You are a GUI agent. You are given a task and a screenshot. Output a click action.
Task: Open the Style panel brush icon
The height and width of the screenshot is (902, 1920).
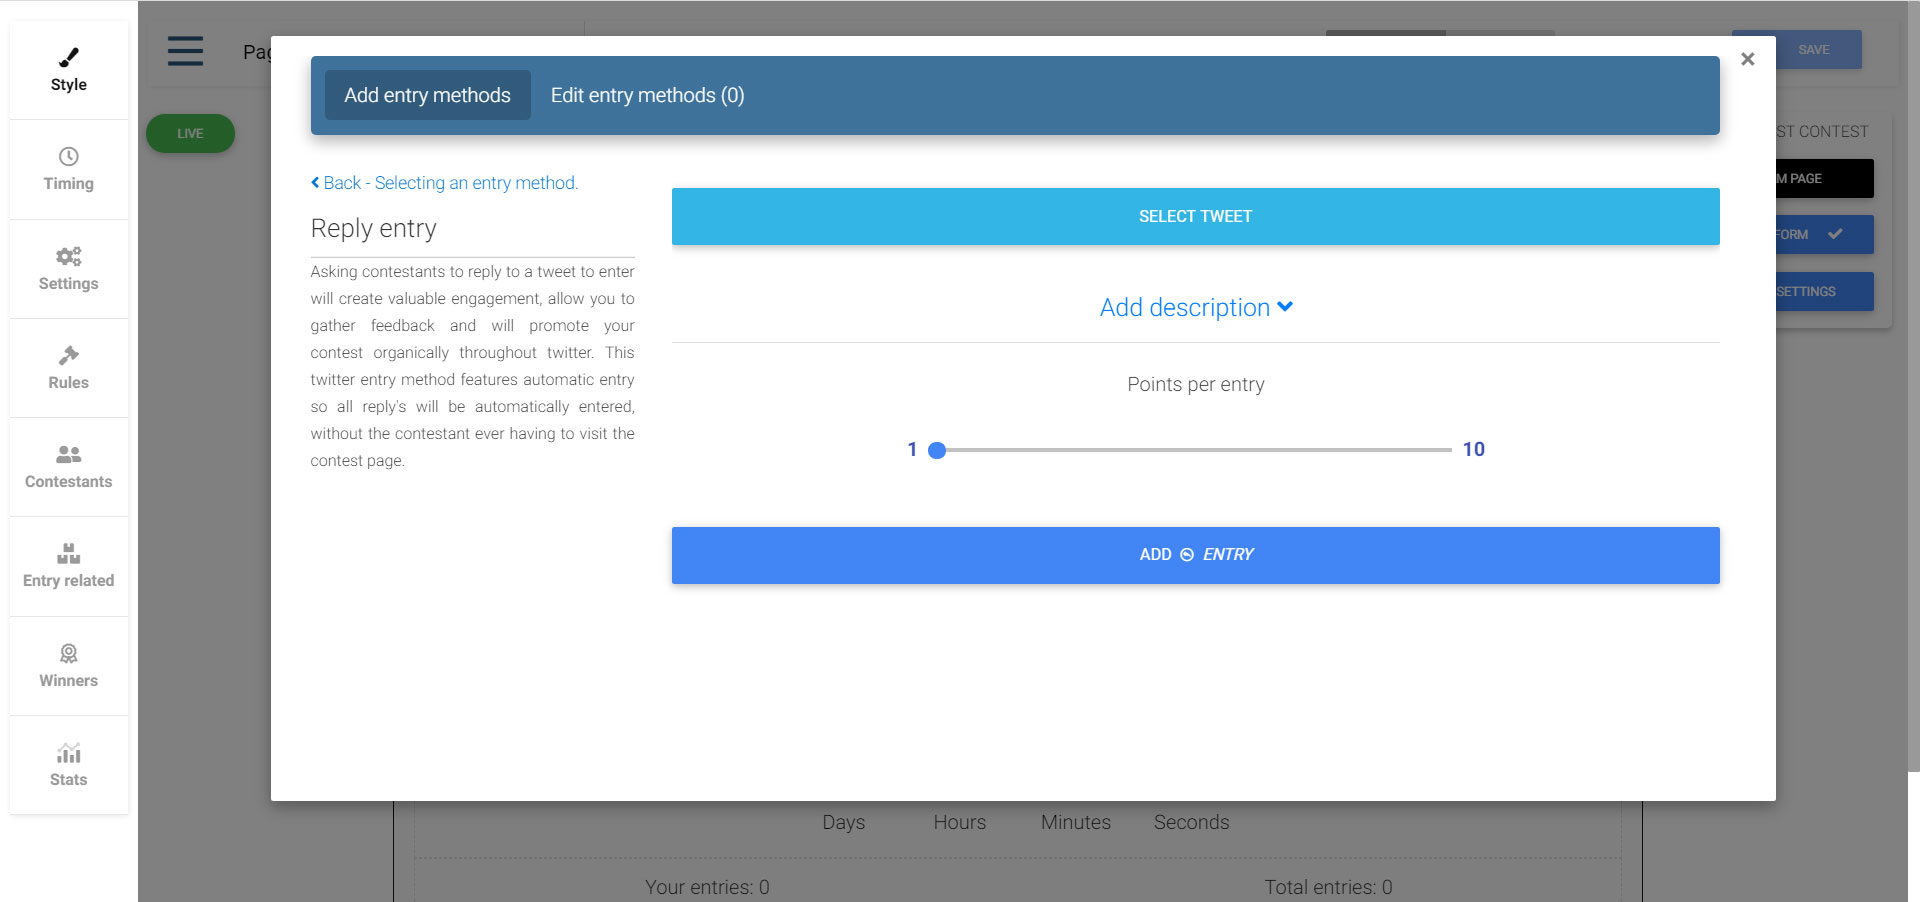(x=68, y=57)
